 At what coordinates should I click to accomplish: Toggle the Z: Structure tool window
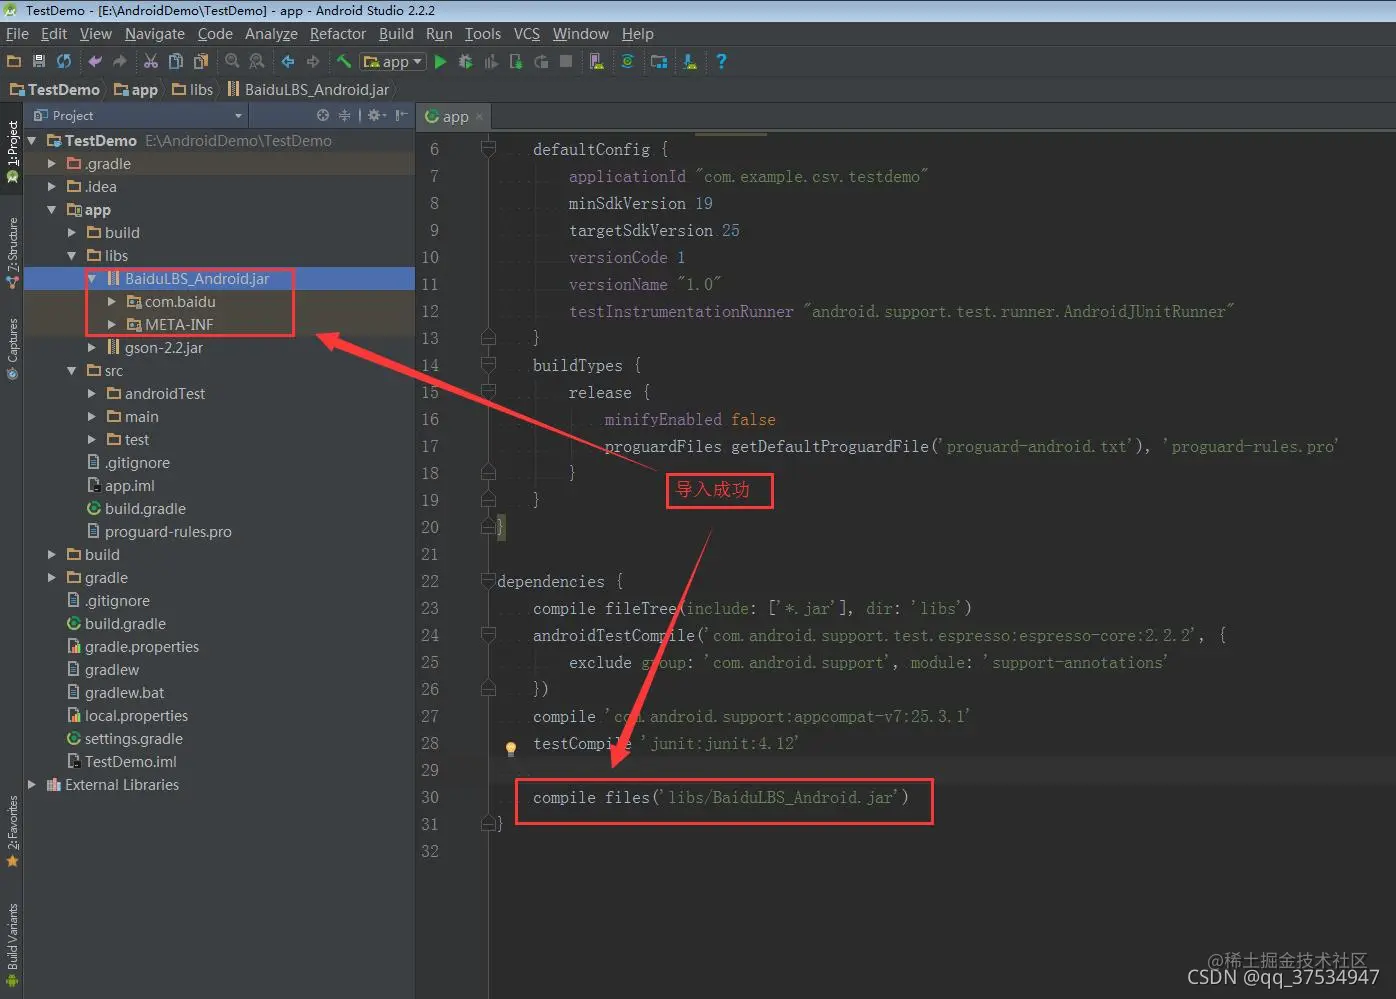coord(12,253)
